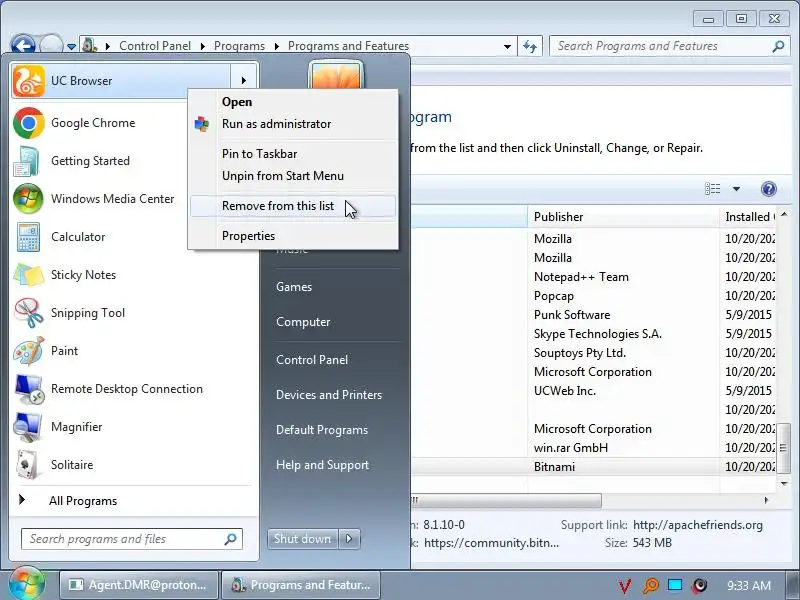Click the refresh icon beside address bar

pos(530,46)
